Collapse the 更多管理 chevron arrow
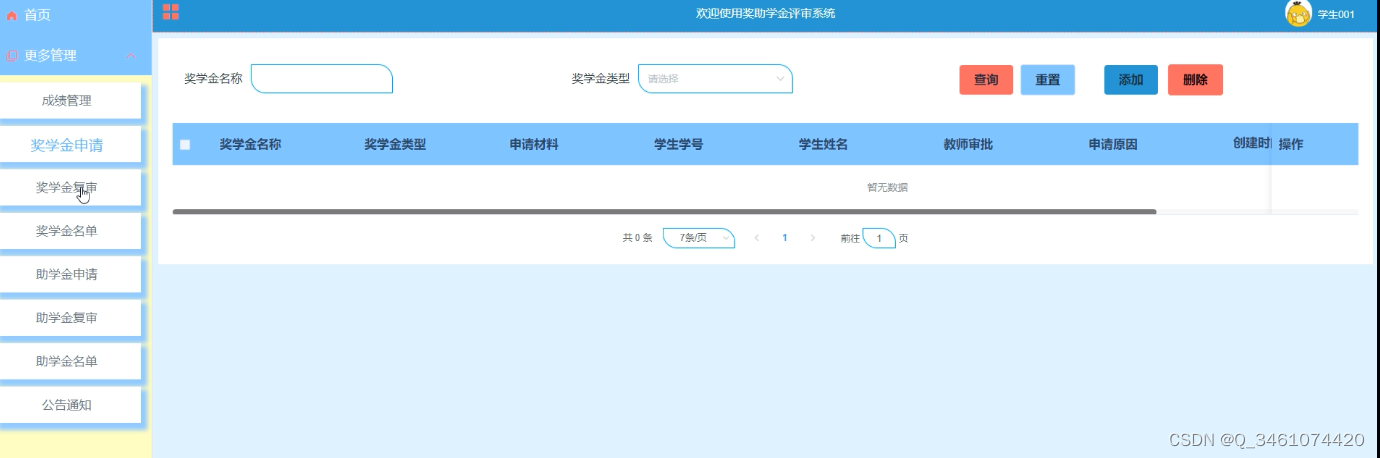This screenshot has width=1380, height=458. 131,56
